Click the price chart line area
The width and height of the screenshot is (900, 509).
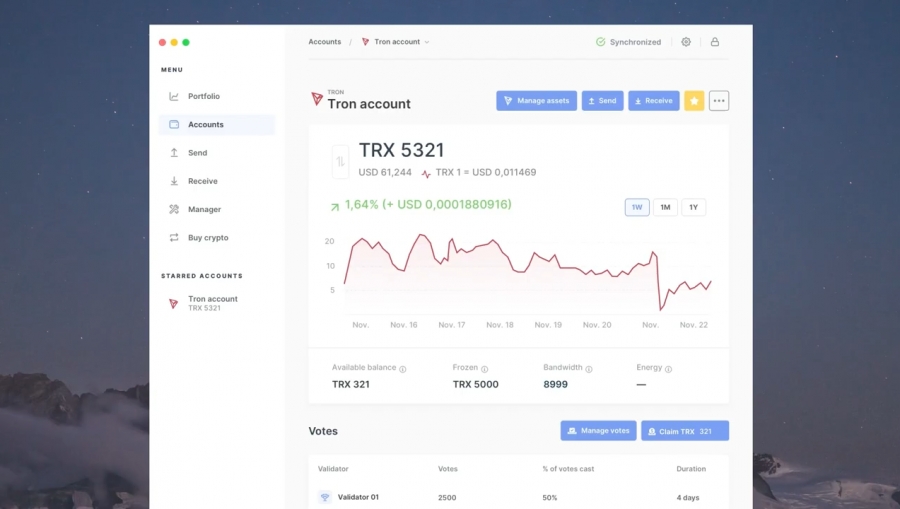(527, 273)
